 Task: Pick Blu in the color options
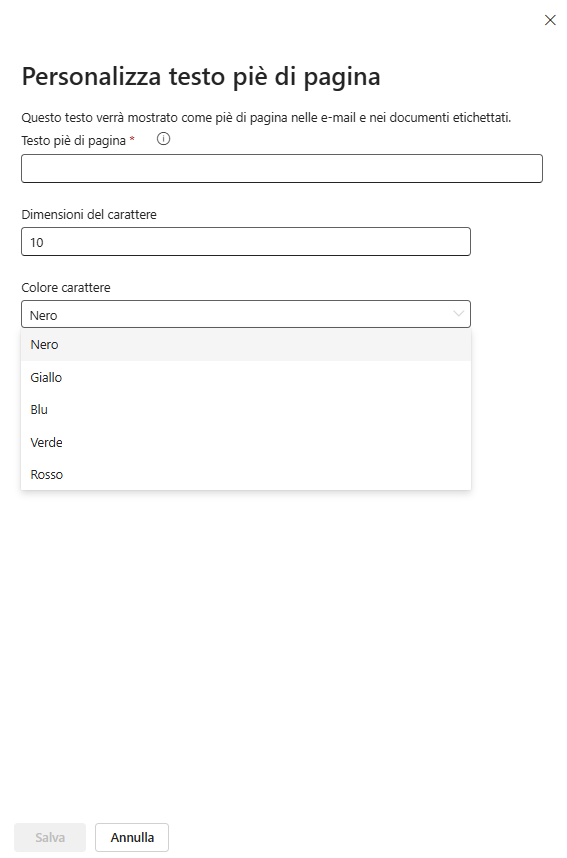[246, 410]
